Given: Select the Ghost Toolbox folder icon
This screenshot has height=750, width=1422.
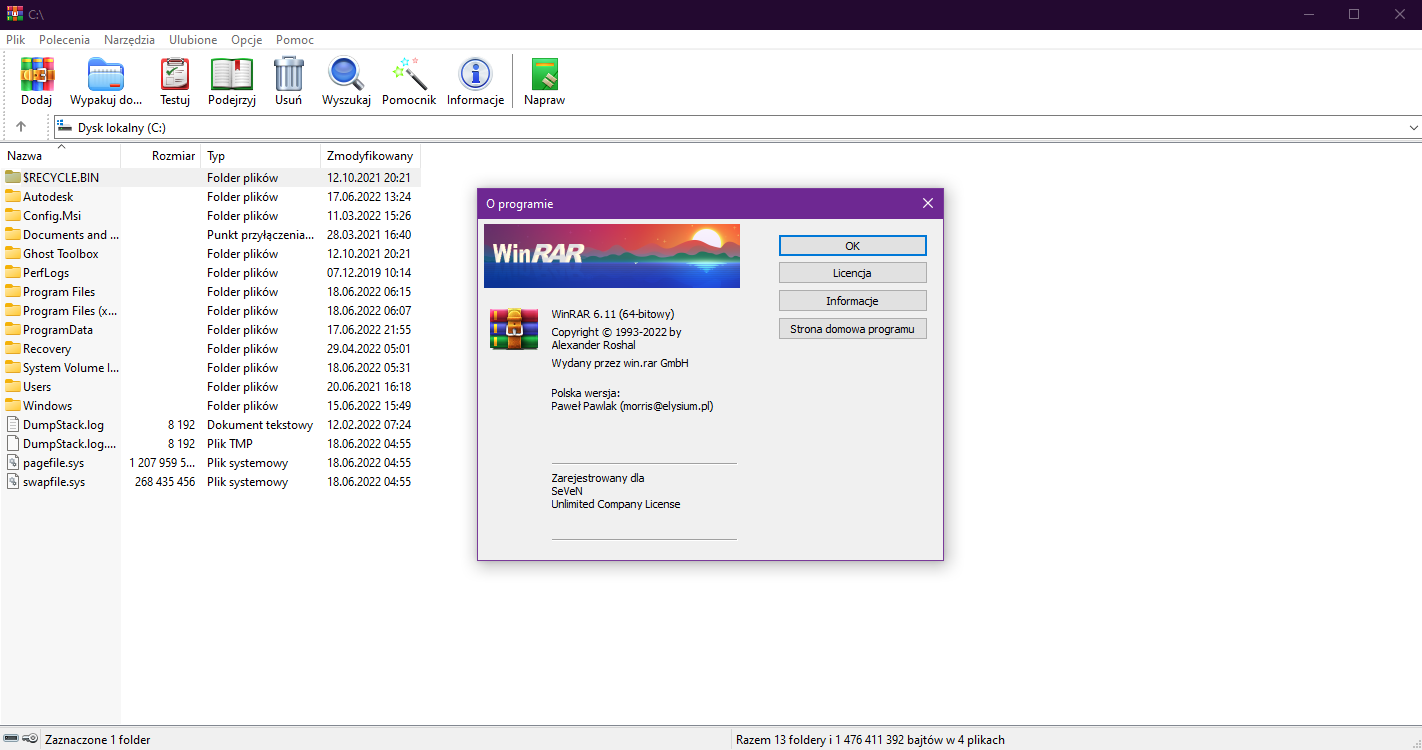Looking at the screenshot, I should click(x=13, y=254).
